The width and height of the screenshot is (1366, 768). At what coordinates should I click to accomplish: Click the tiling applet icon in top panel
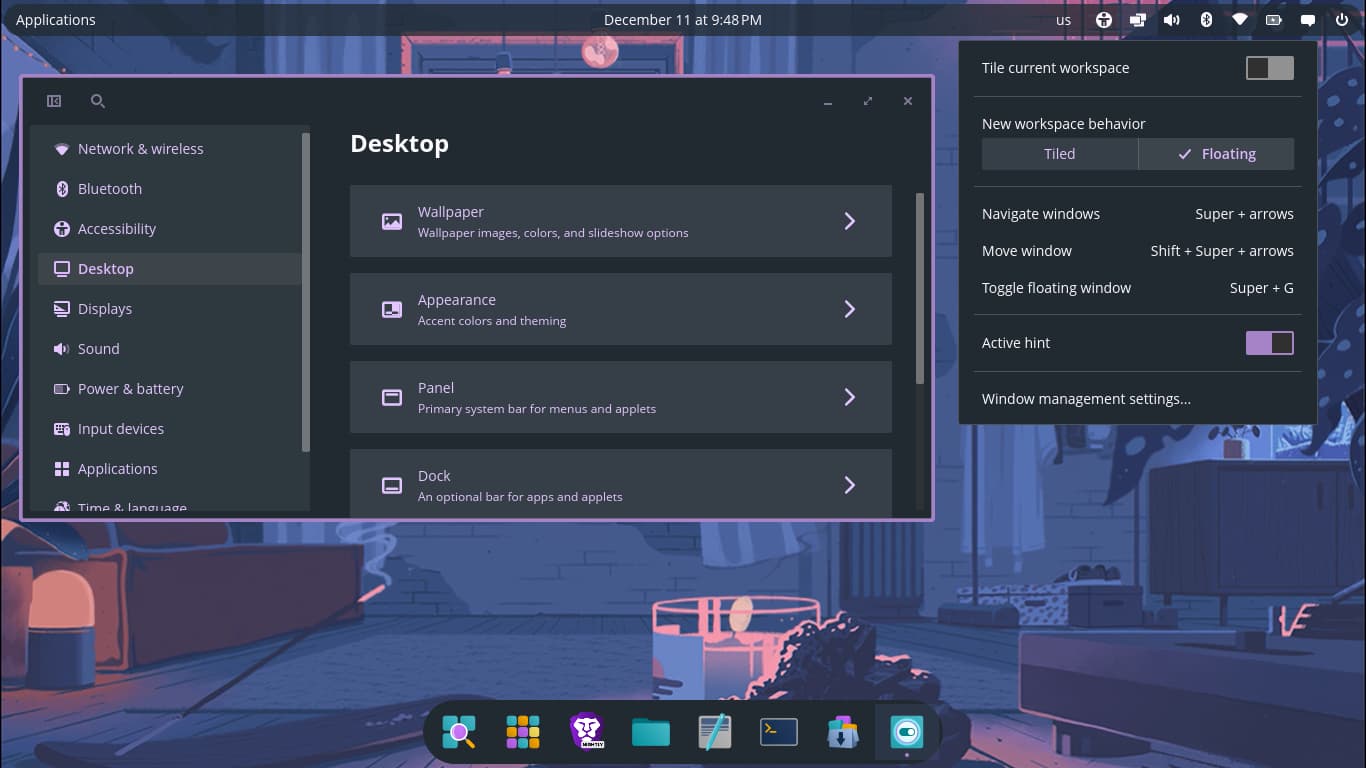[x=1137, y=20]
